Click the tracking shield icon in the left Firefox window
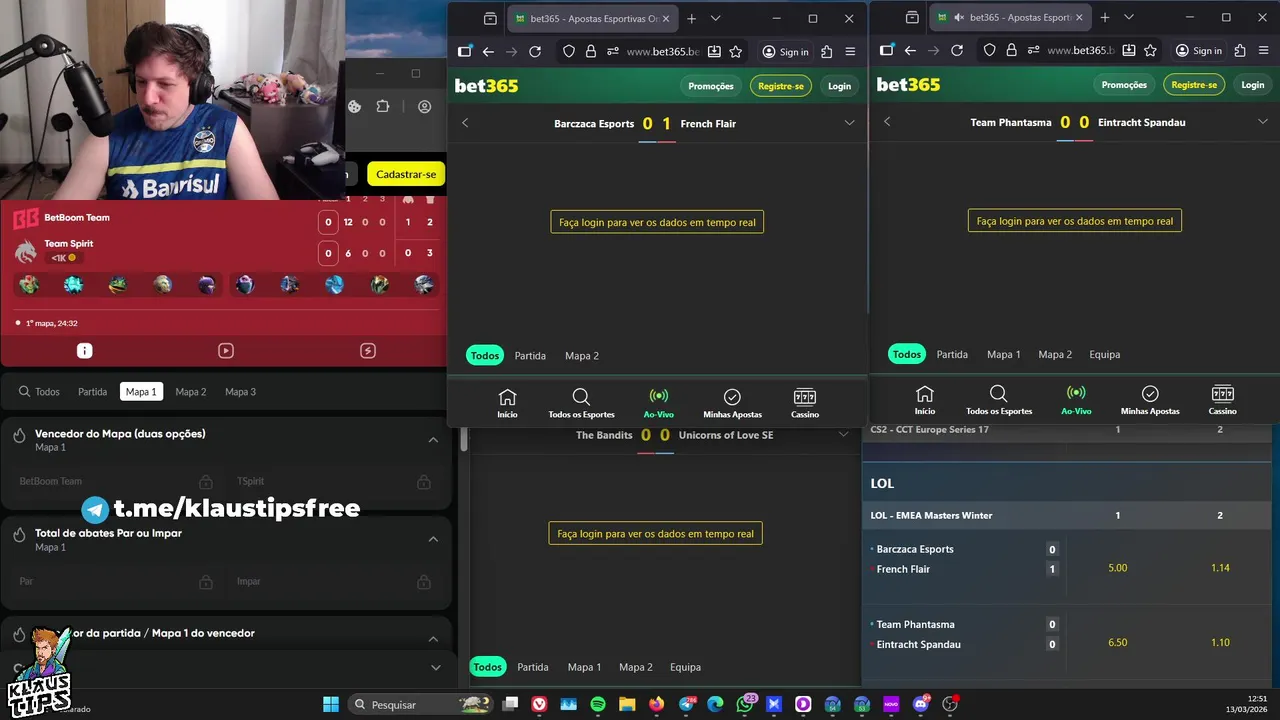Image resolution: width=1280 pixels, height=720 pixels. click(x=568, y=52)
